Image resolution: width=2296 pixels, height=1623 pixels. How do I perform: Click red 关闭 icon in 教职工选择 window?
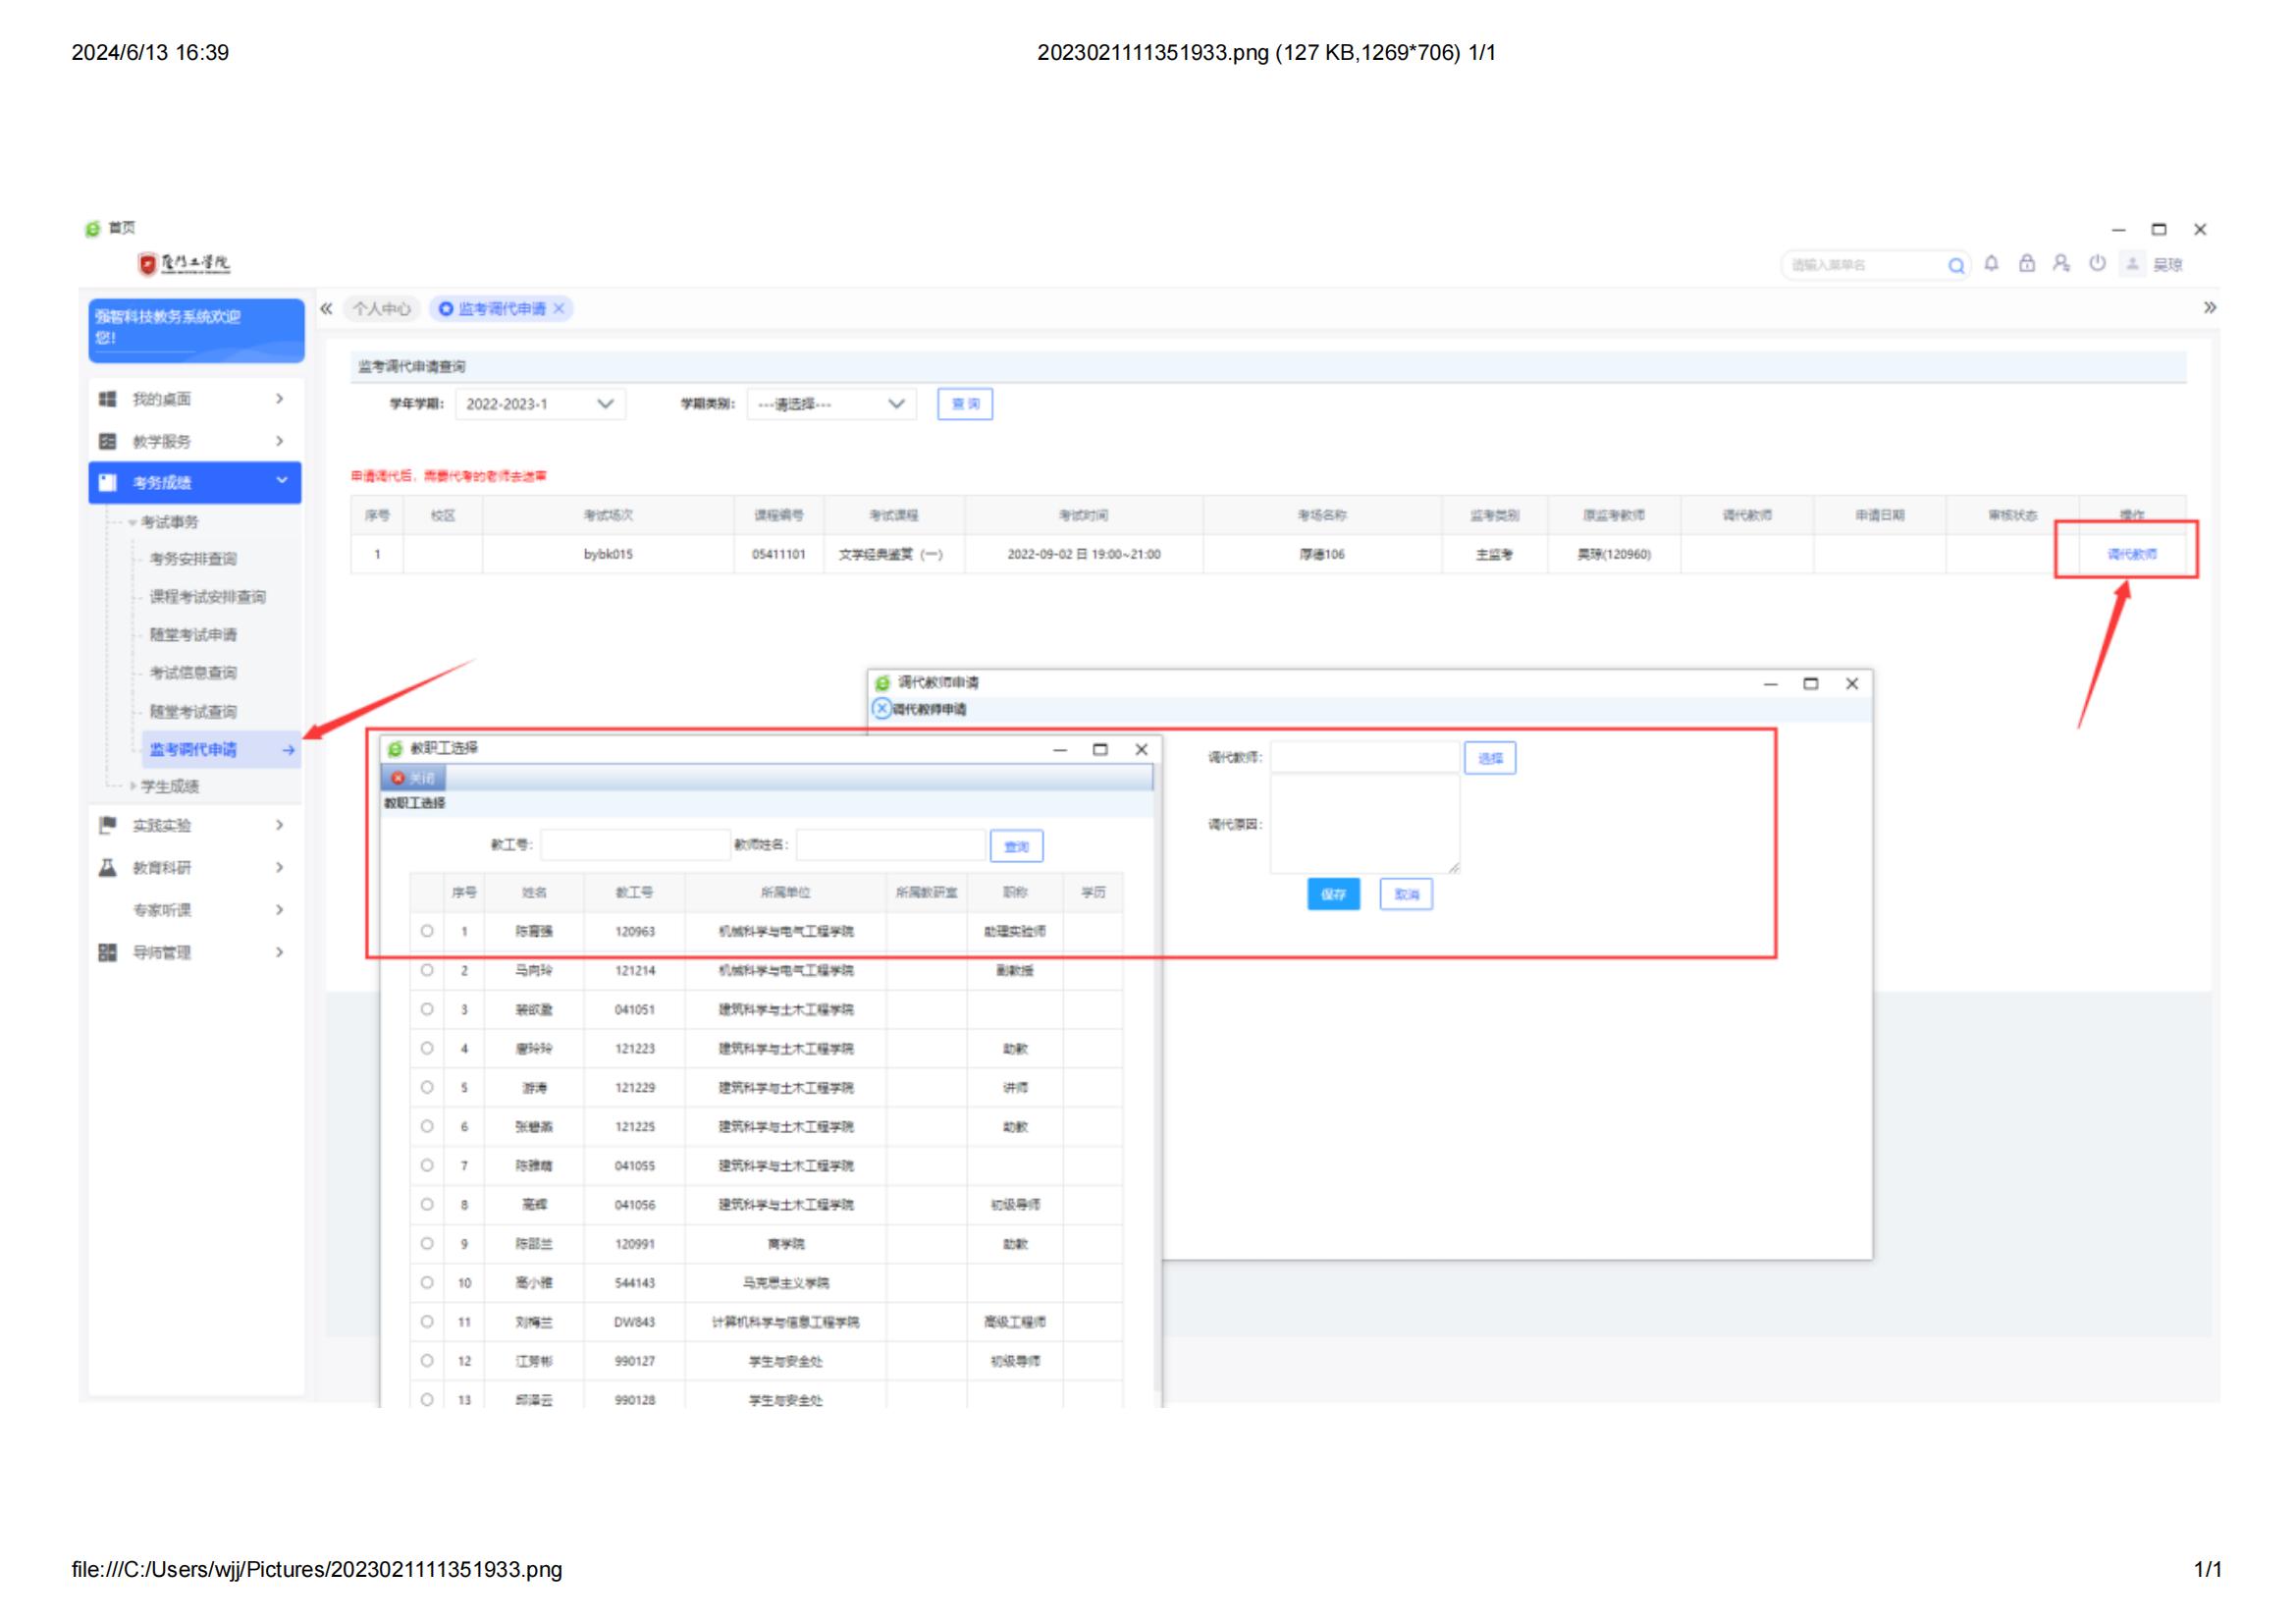click(398, 778)
